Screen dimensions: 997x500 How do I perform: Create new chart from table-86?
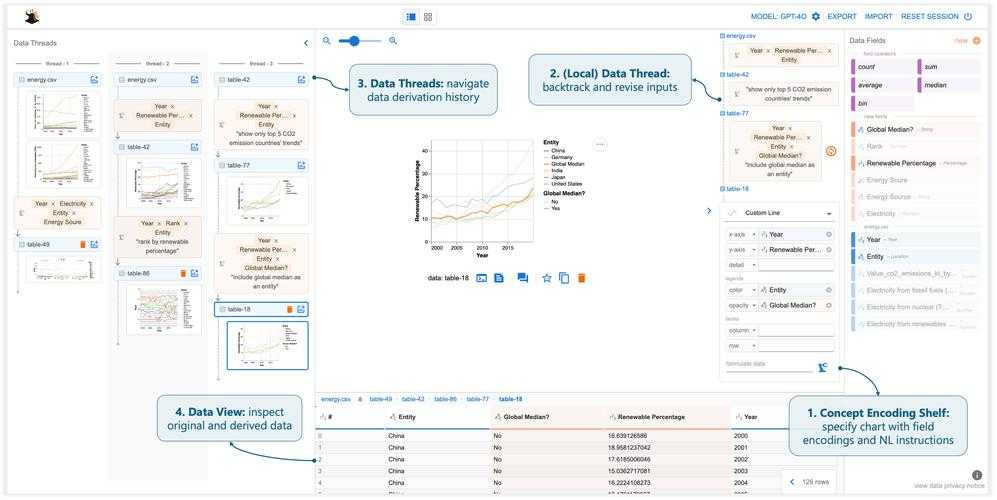pos(195,273)
